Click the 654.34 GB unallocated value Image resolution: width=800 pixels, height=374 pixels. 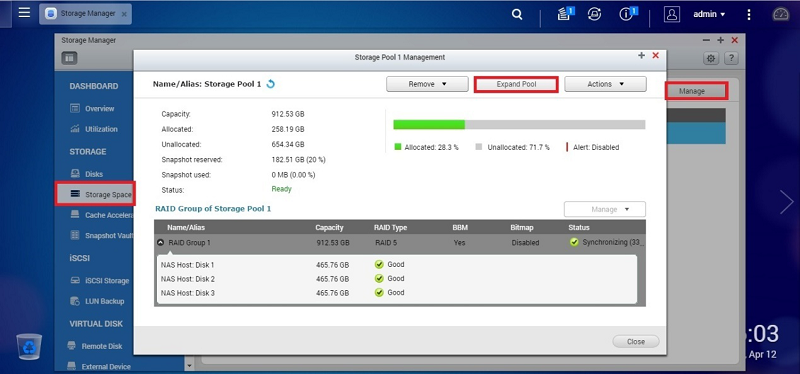click(288, 144)
